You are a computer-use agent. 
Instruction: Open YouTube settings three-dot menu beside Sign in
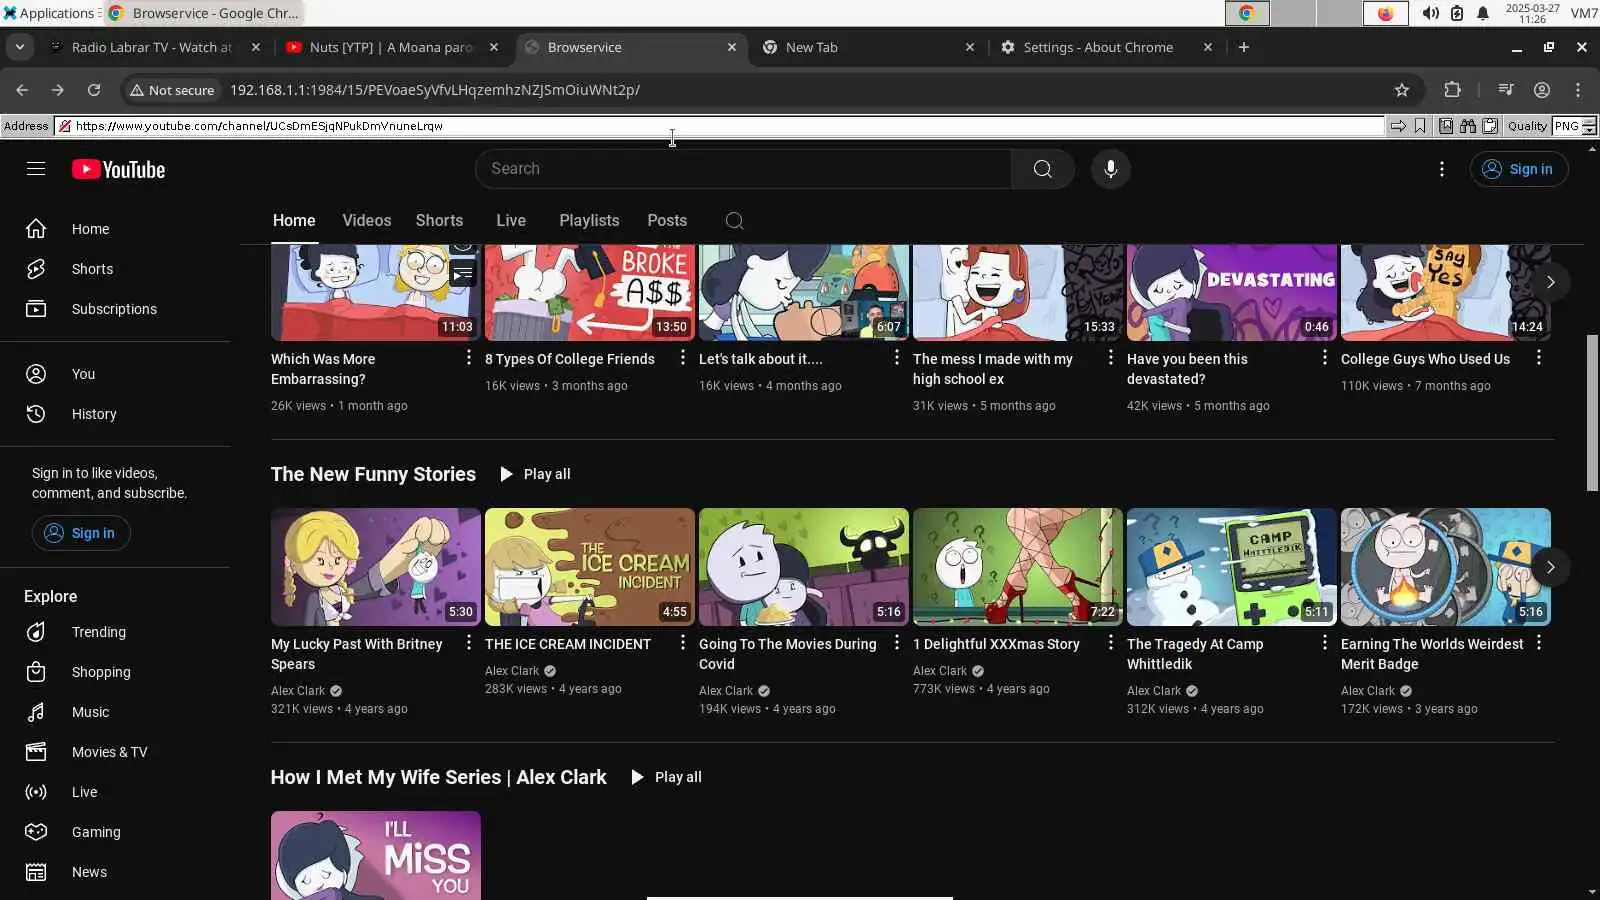(x=1441, y=169)
